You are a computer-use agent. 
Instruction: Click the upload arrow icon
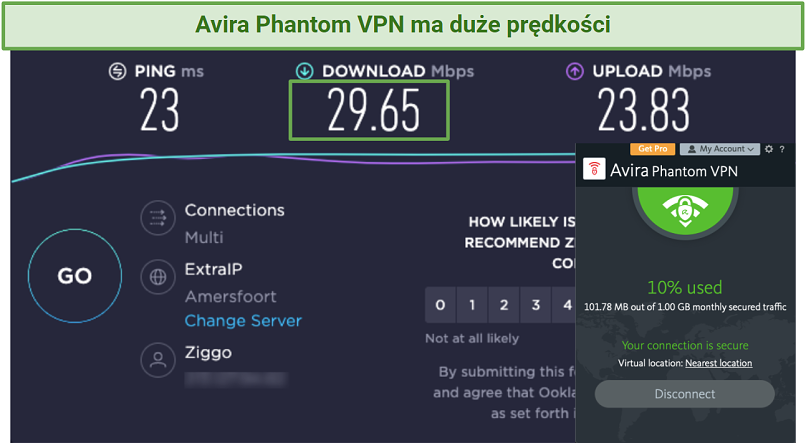tap(575, 71)
